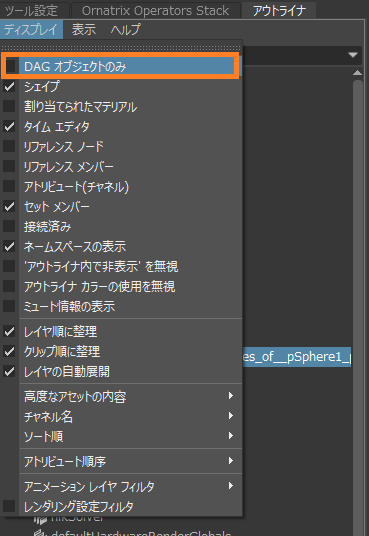The height and width of the screenshot is (536, 369).
Task: Uncheck セット メンバー option
Action: [9, 206]
